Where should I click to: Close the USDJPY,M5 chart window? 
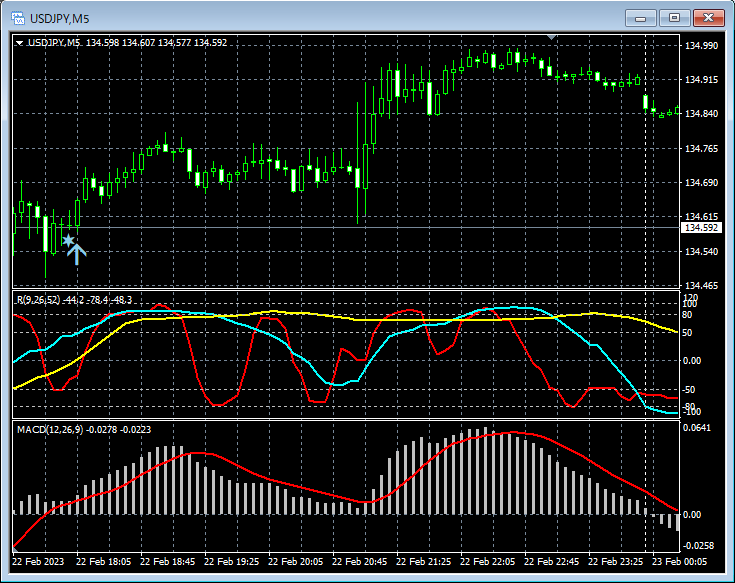tap(709, 17)
